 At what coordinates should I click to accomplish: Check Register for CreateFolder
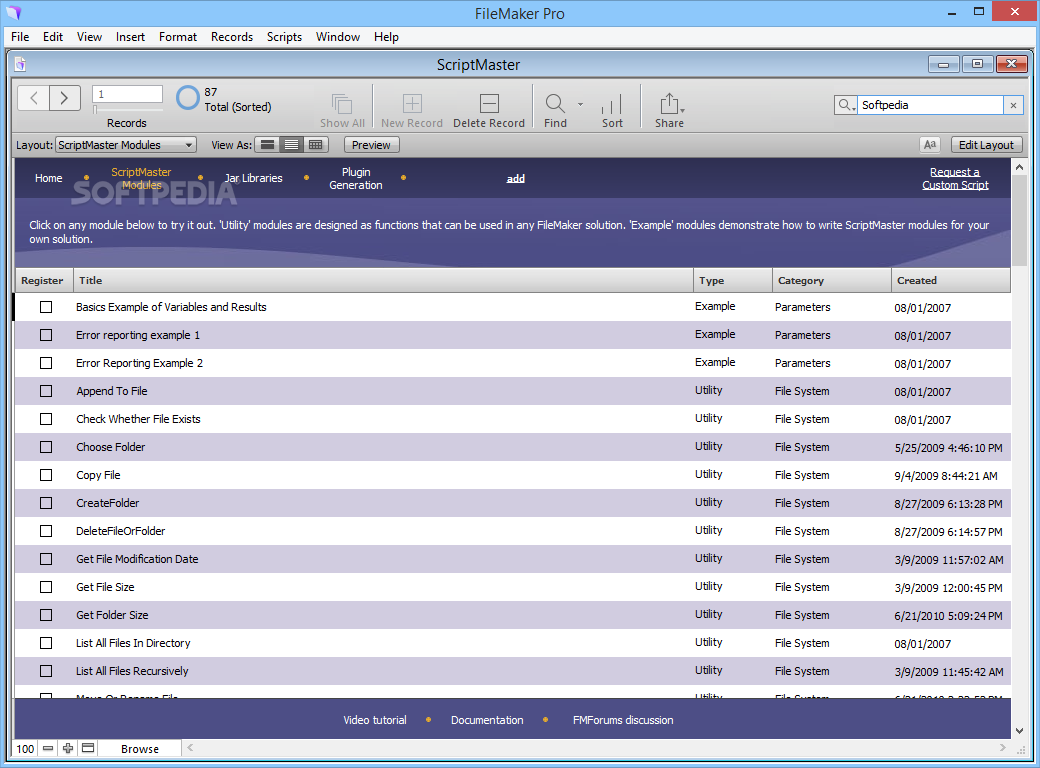click(46, 503)
